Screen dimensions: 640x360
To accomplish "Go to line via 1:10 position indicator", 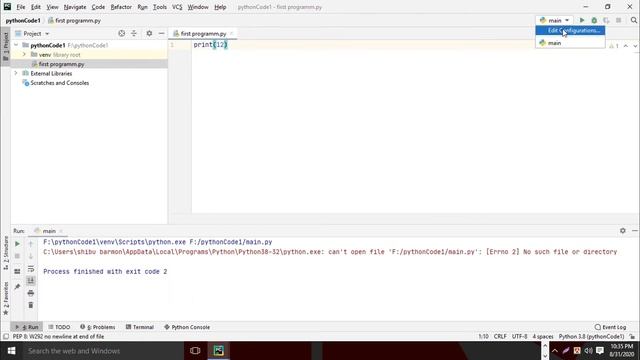I will tap(483, 337).
